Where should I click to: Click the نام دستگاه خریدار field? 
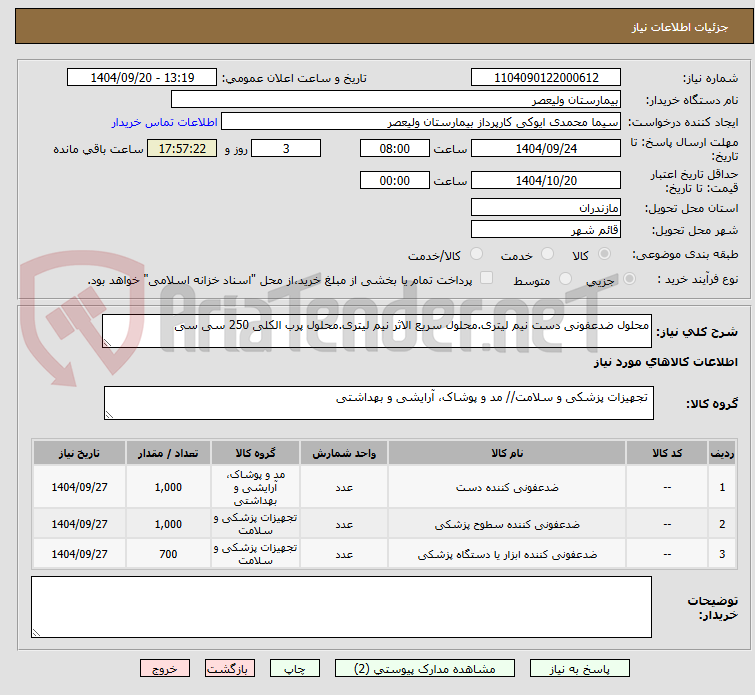[396, 100]
